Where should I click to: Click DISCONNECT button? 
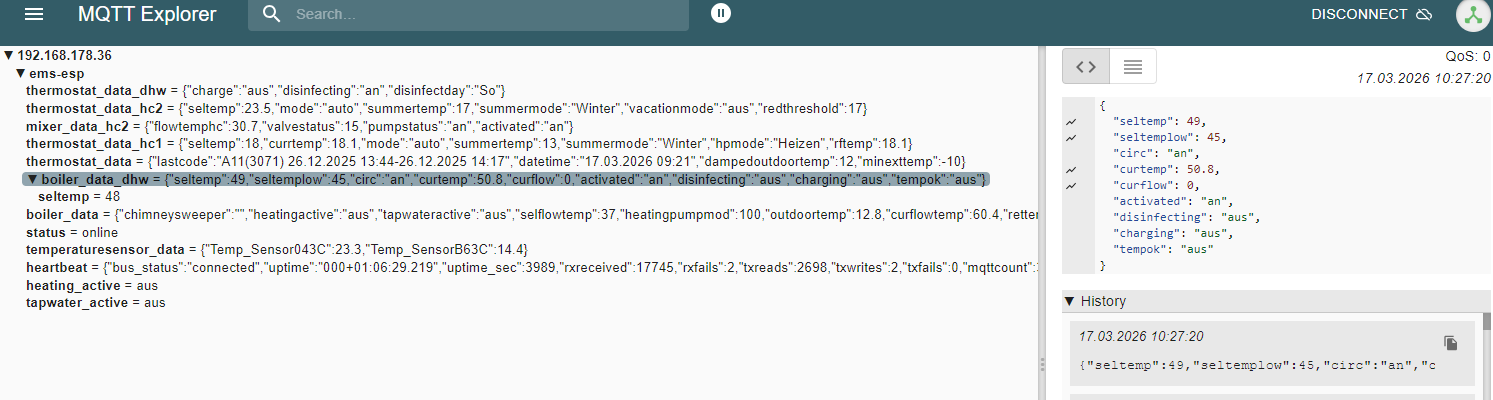coord(1373,14)
